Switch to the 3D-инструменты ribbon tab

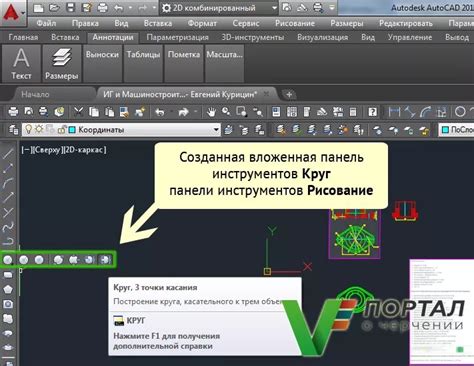(253, 37)
